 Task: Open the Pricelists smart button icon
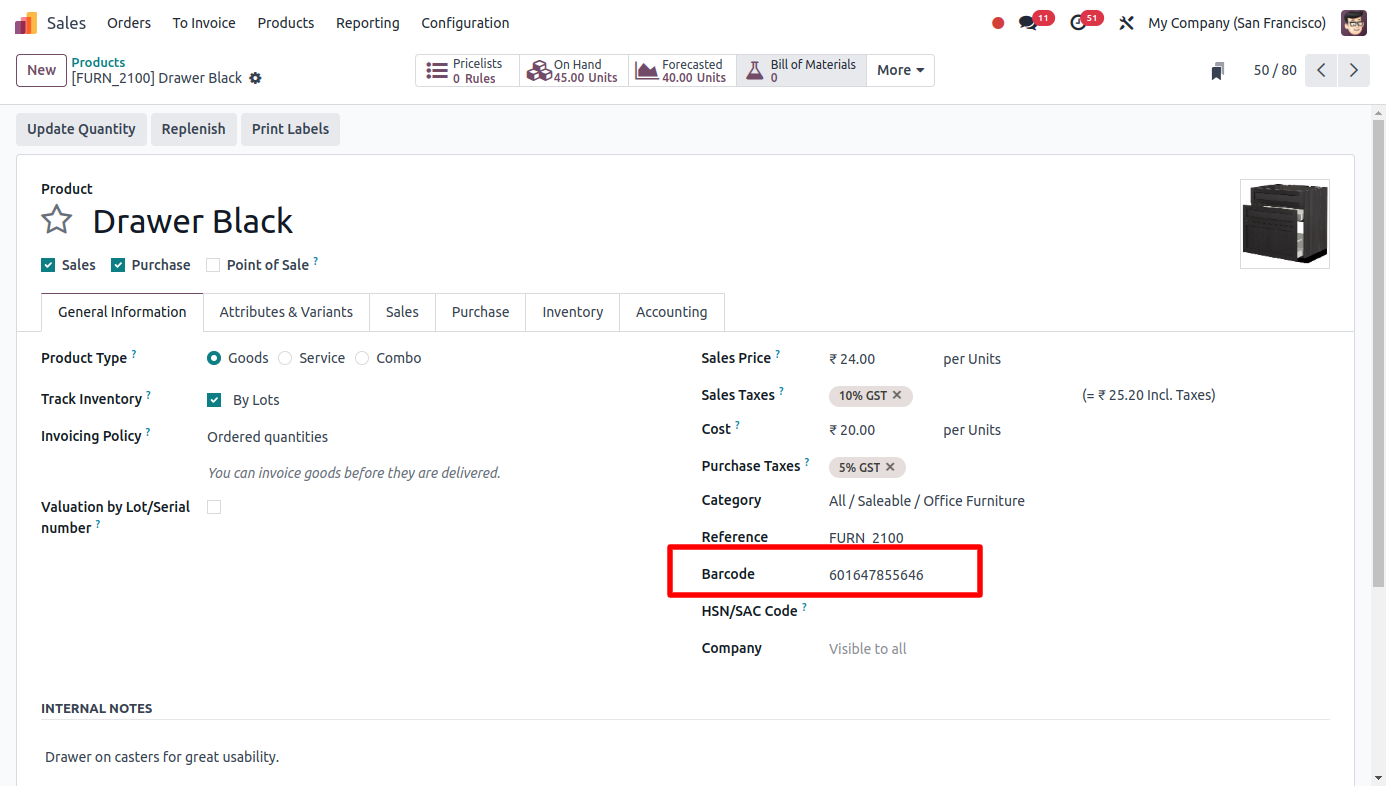436,70
